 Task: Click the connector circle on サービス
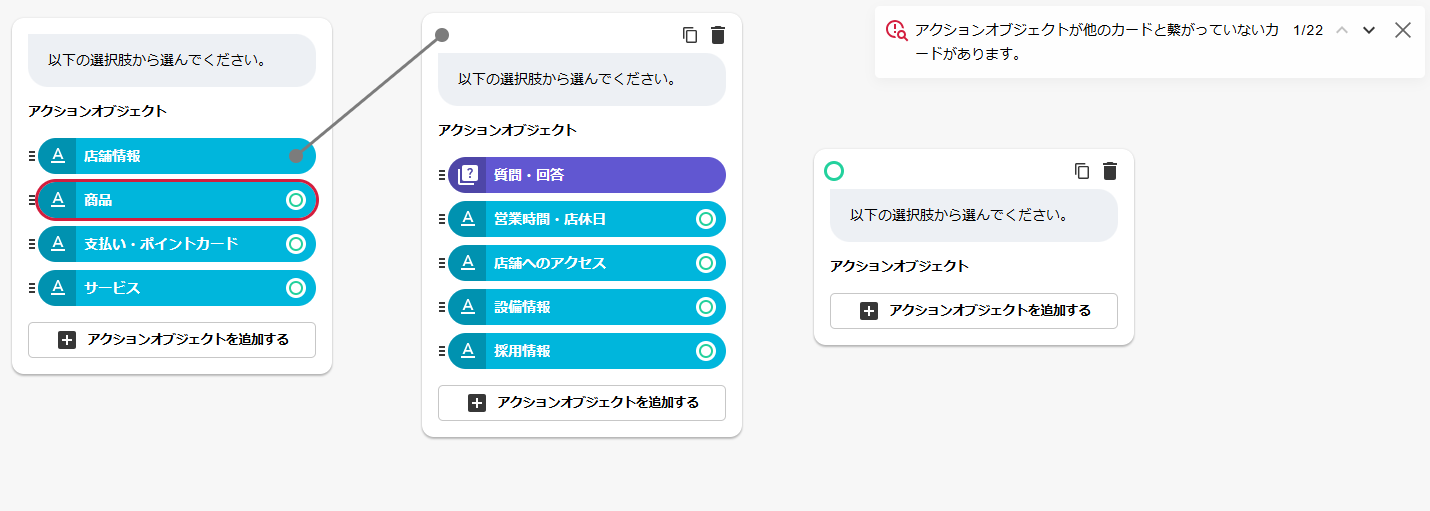click(295, 288)
